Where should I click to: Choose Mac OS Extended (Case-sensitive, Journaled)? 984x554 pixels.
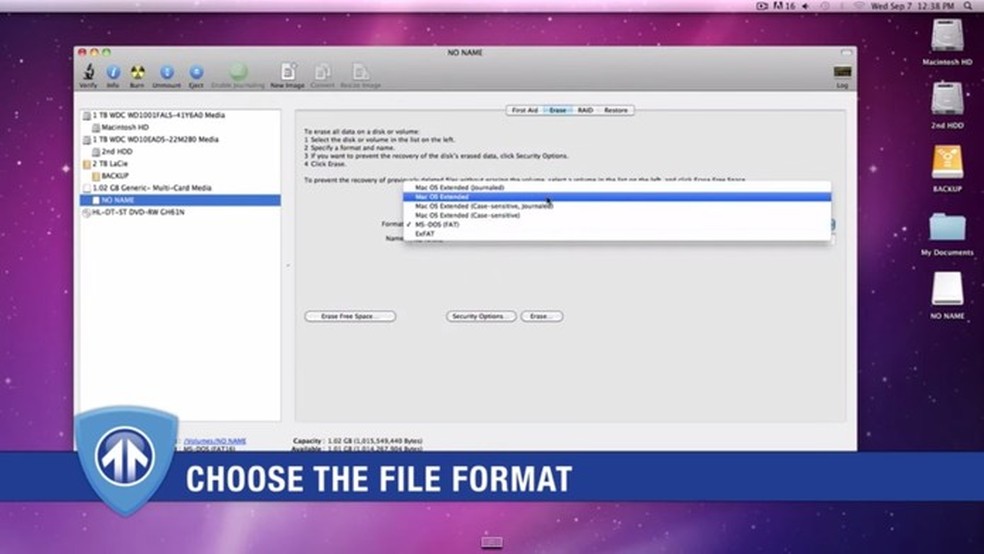(x=617, y=206)
